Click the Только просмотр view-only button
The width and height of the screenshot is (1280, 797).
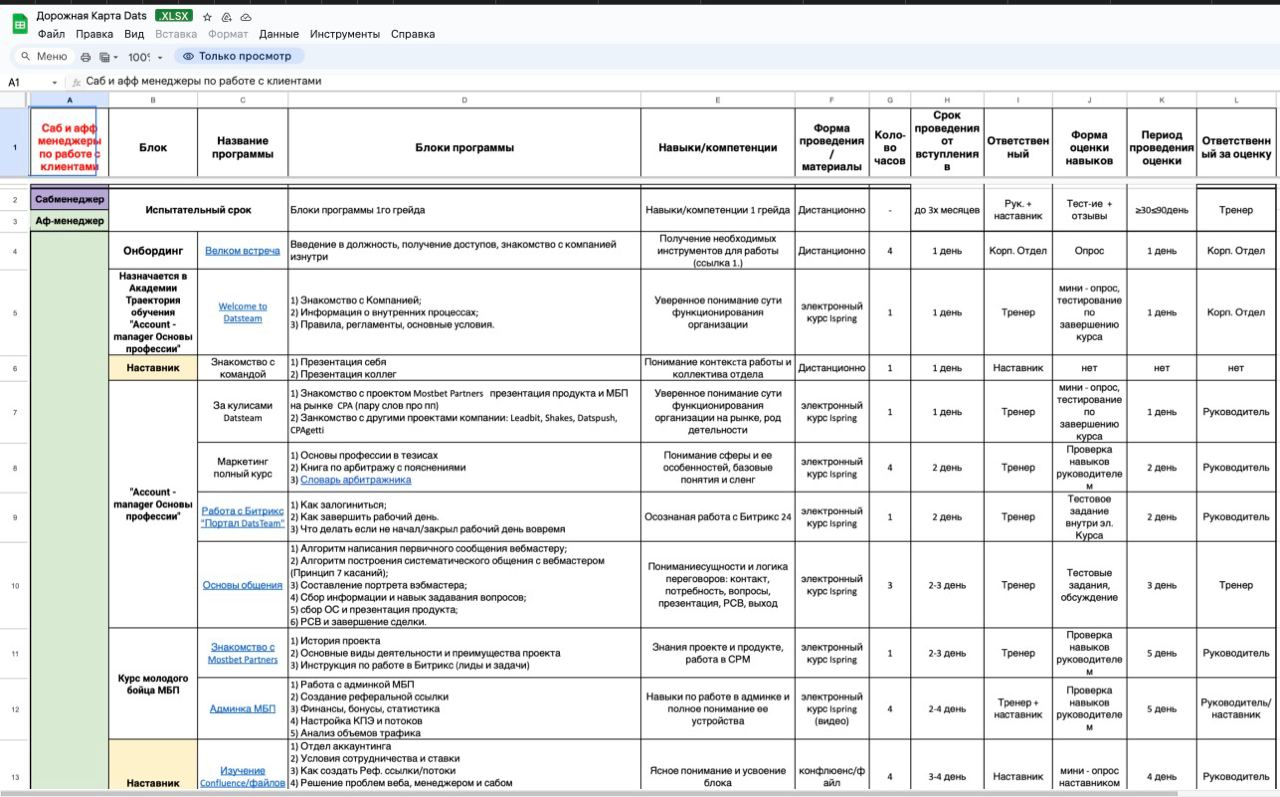coord(237,57)
